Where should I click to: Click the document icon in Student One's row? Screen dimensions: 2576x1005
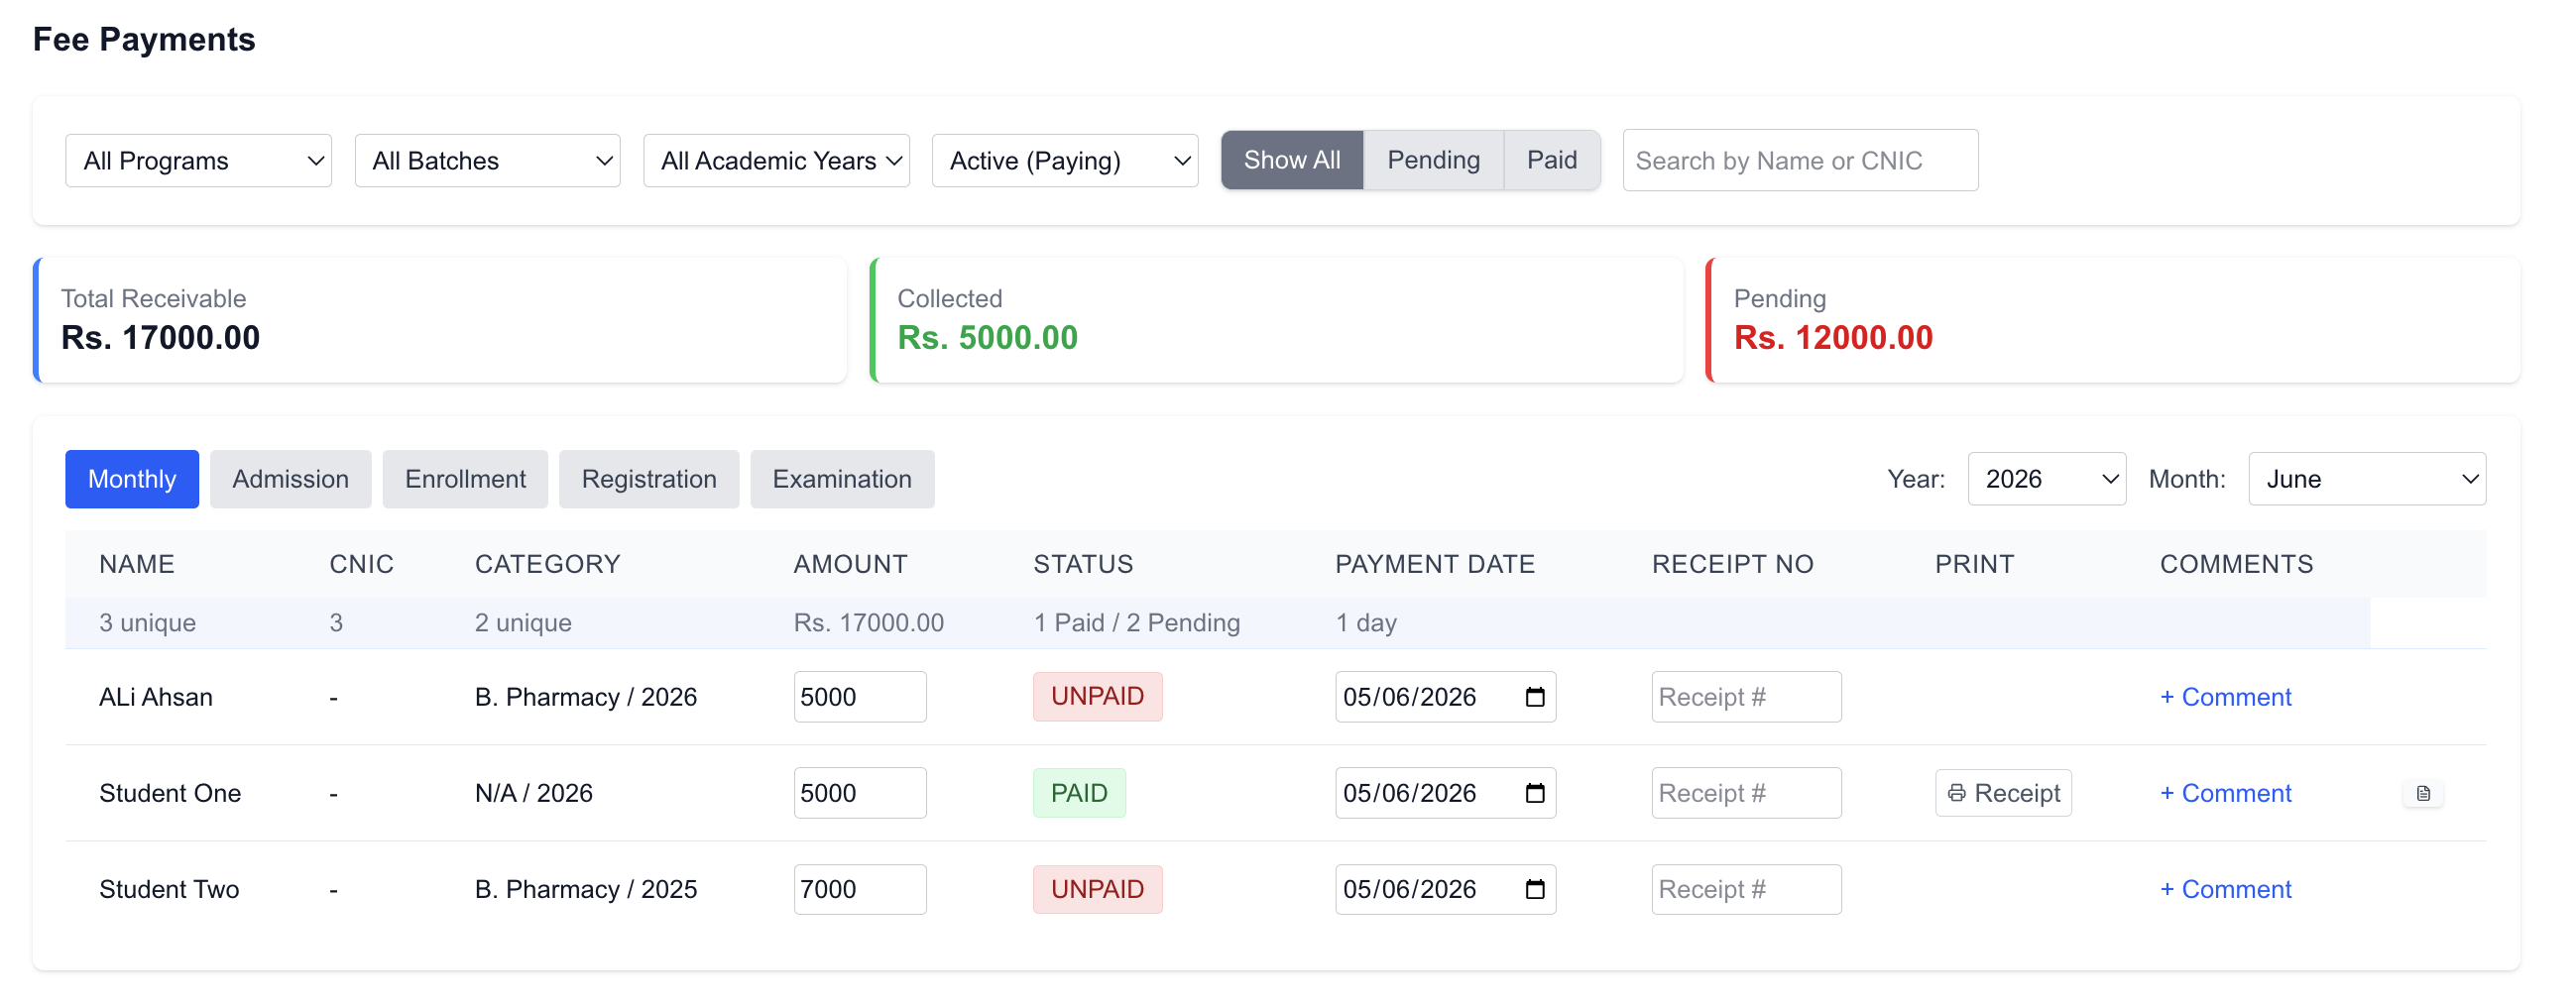(x=2423, y=793)
